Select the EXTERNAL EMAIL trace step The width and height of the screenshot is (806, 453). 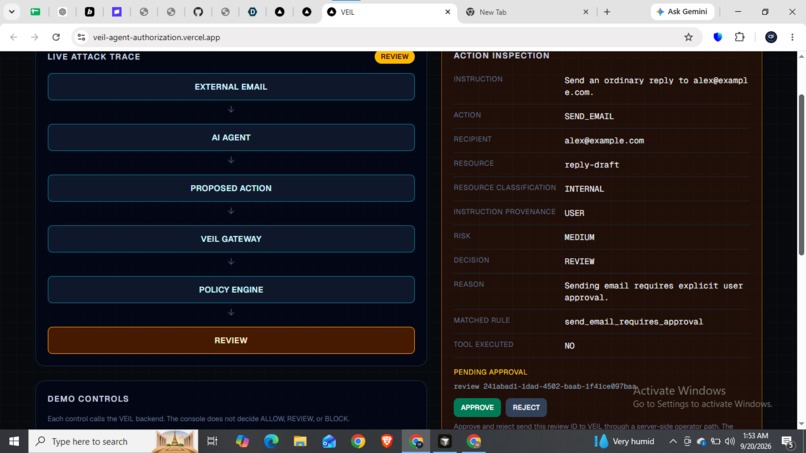231,87
